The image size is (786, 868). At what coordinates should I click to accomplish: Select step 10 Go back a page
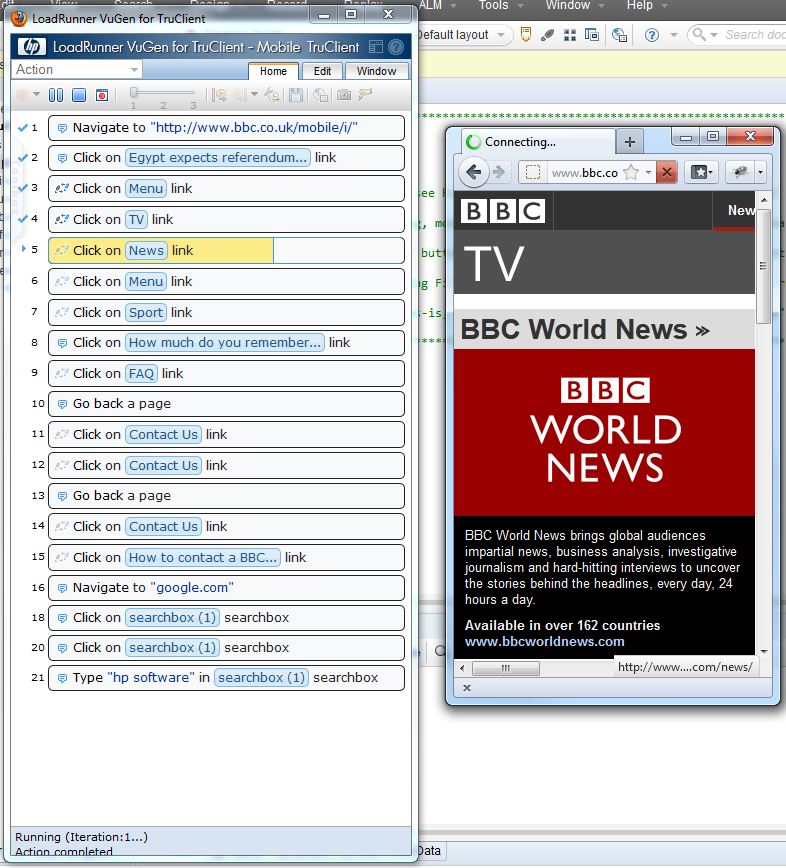226,404
